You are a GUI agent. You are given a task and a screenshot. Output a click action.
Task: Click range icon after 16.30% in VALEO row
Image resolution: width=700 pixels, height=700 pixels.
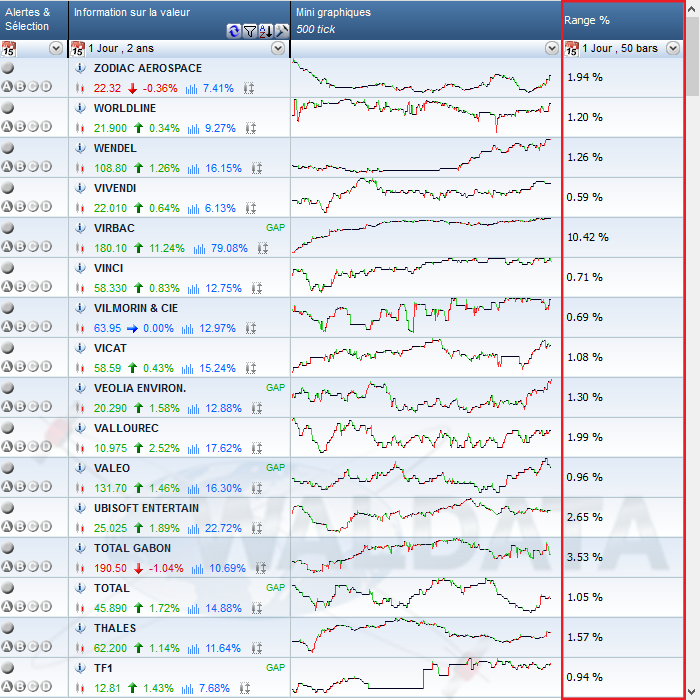click(x=257, y=488)
